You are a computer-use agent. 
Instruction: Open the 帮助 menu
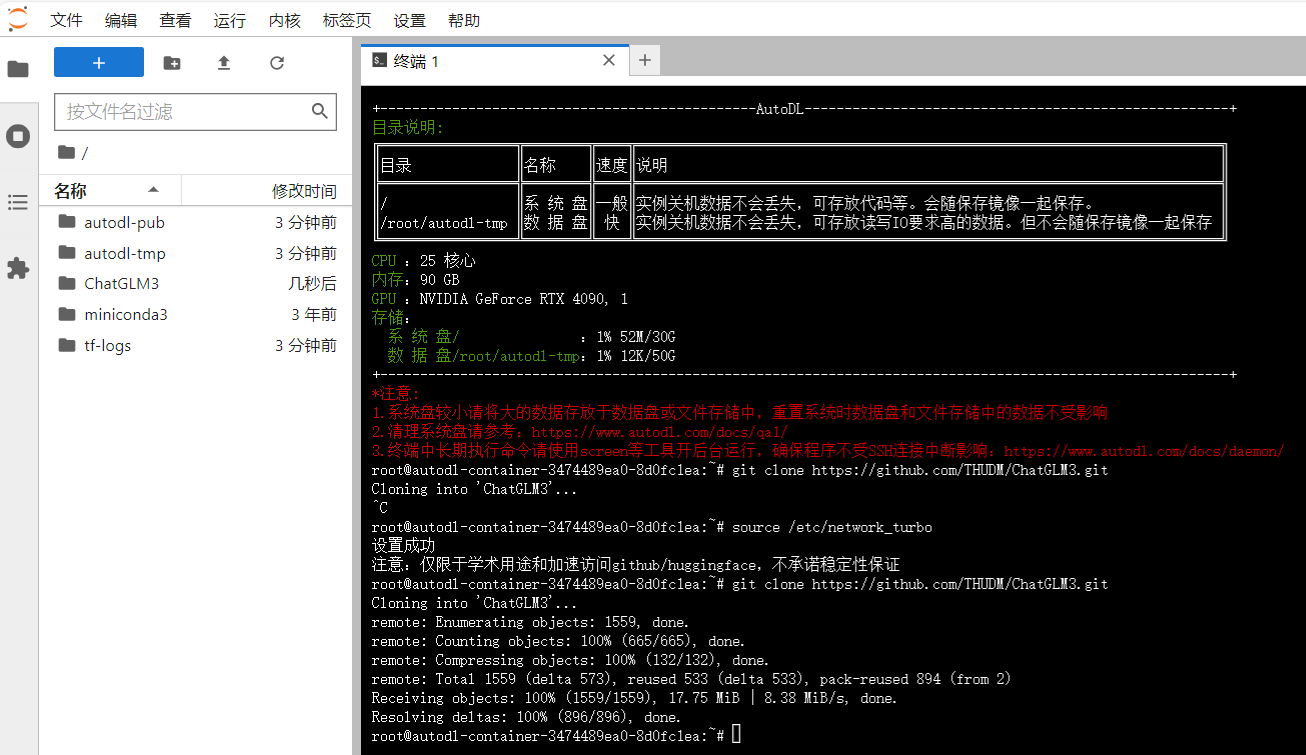464,20
